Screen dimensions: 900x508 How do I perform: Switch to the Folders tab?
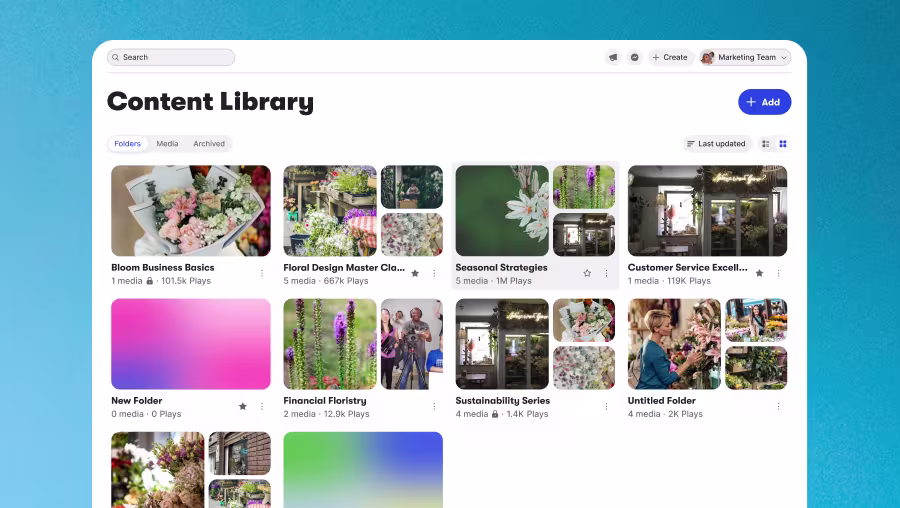pyautogui.click(x=127, y=144)
